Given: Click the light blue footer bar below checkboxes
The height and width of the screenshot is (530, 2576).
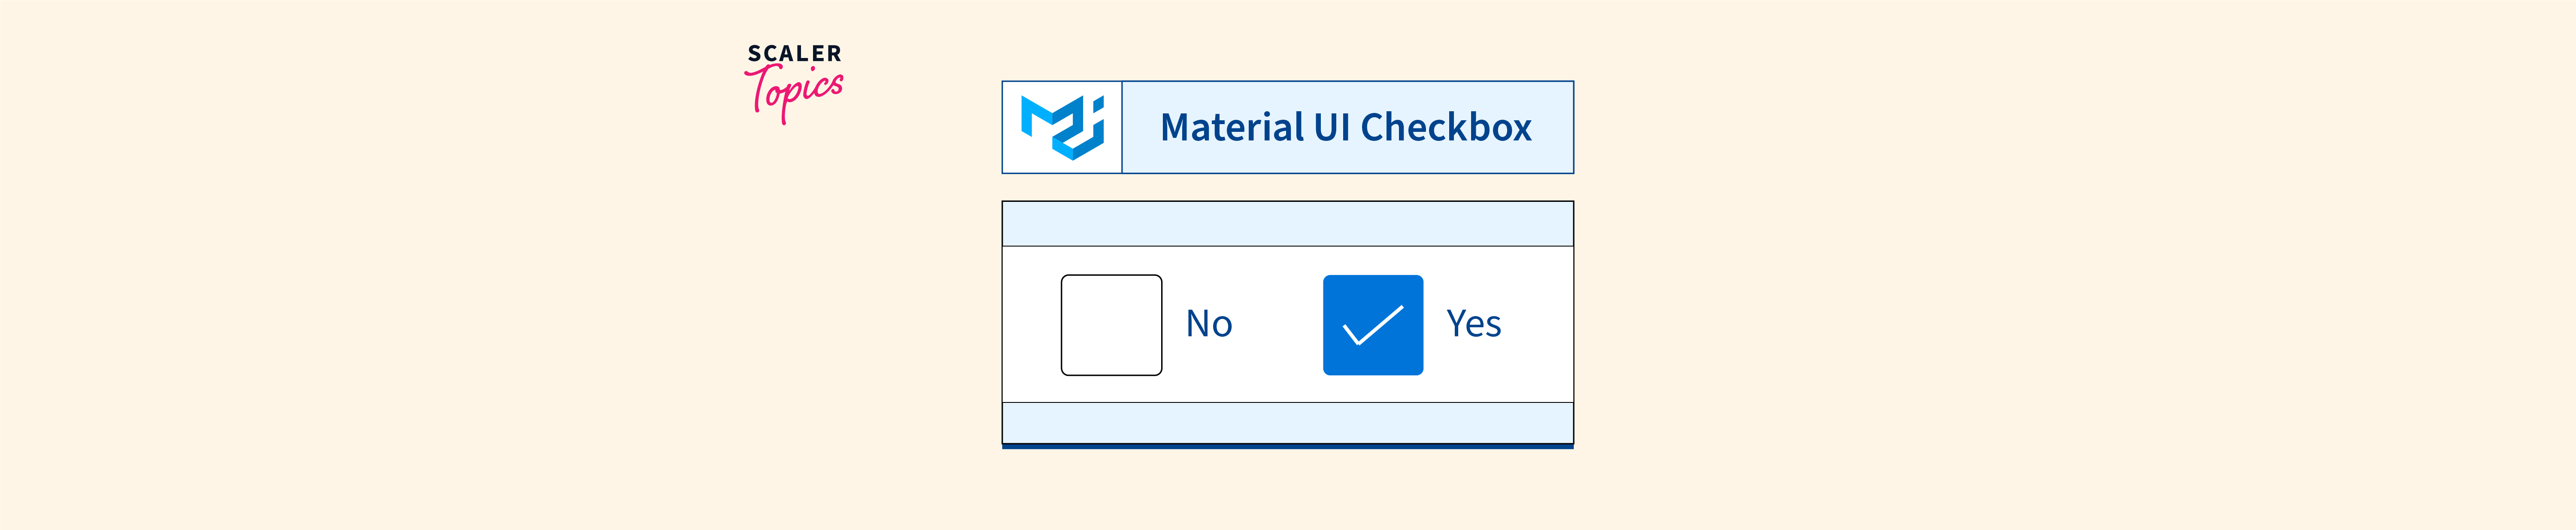Looking at the screenshot, I should [1287, 422].
